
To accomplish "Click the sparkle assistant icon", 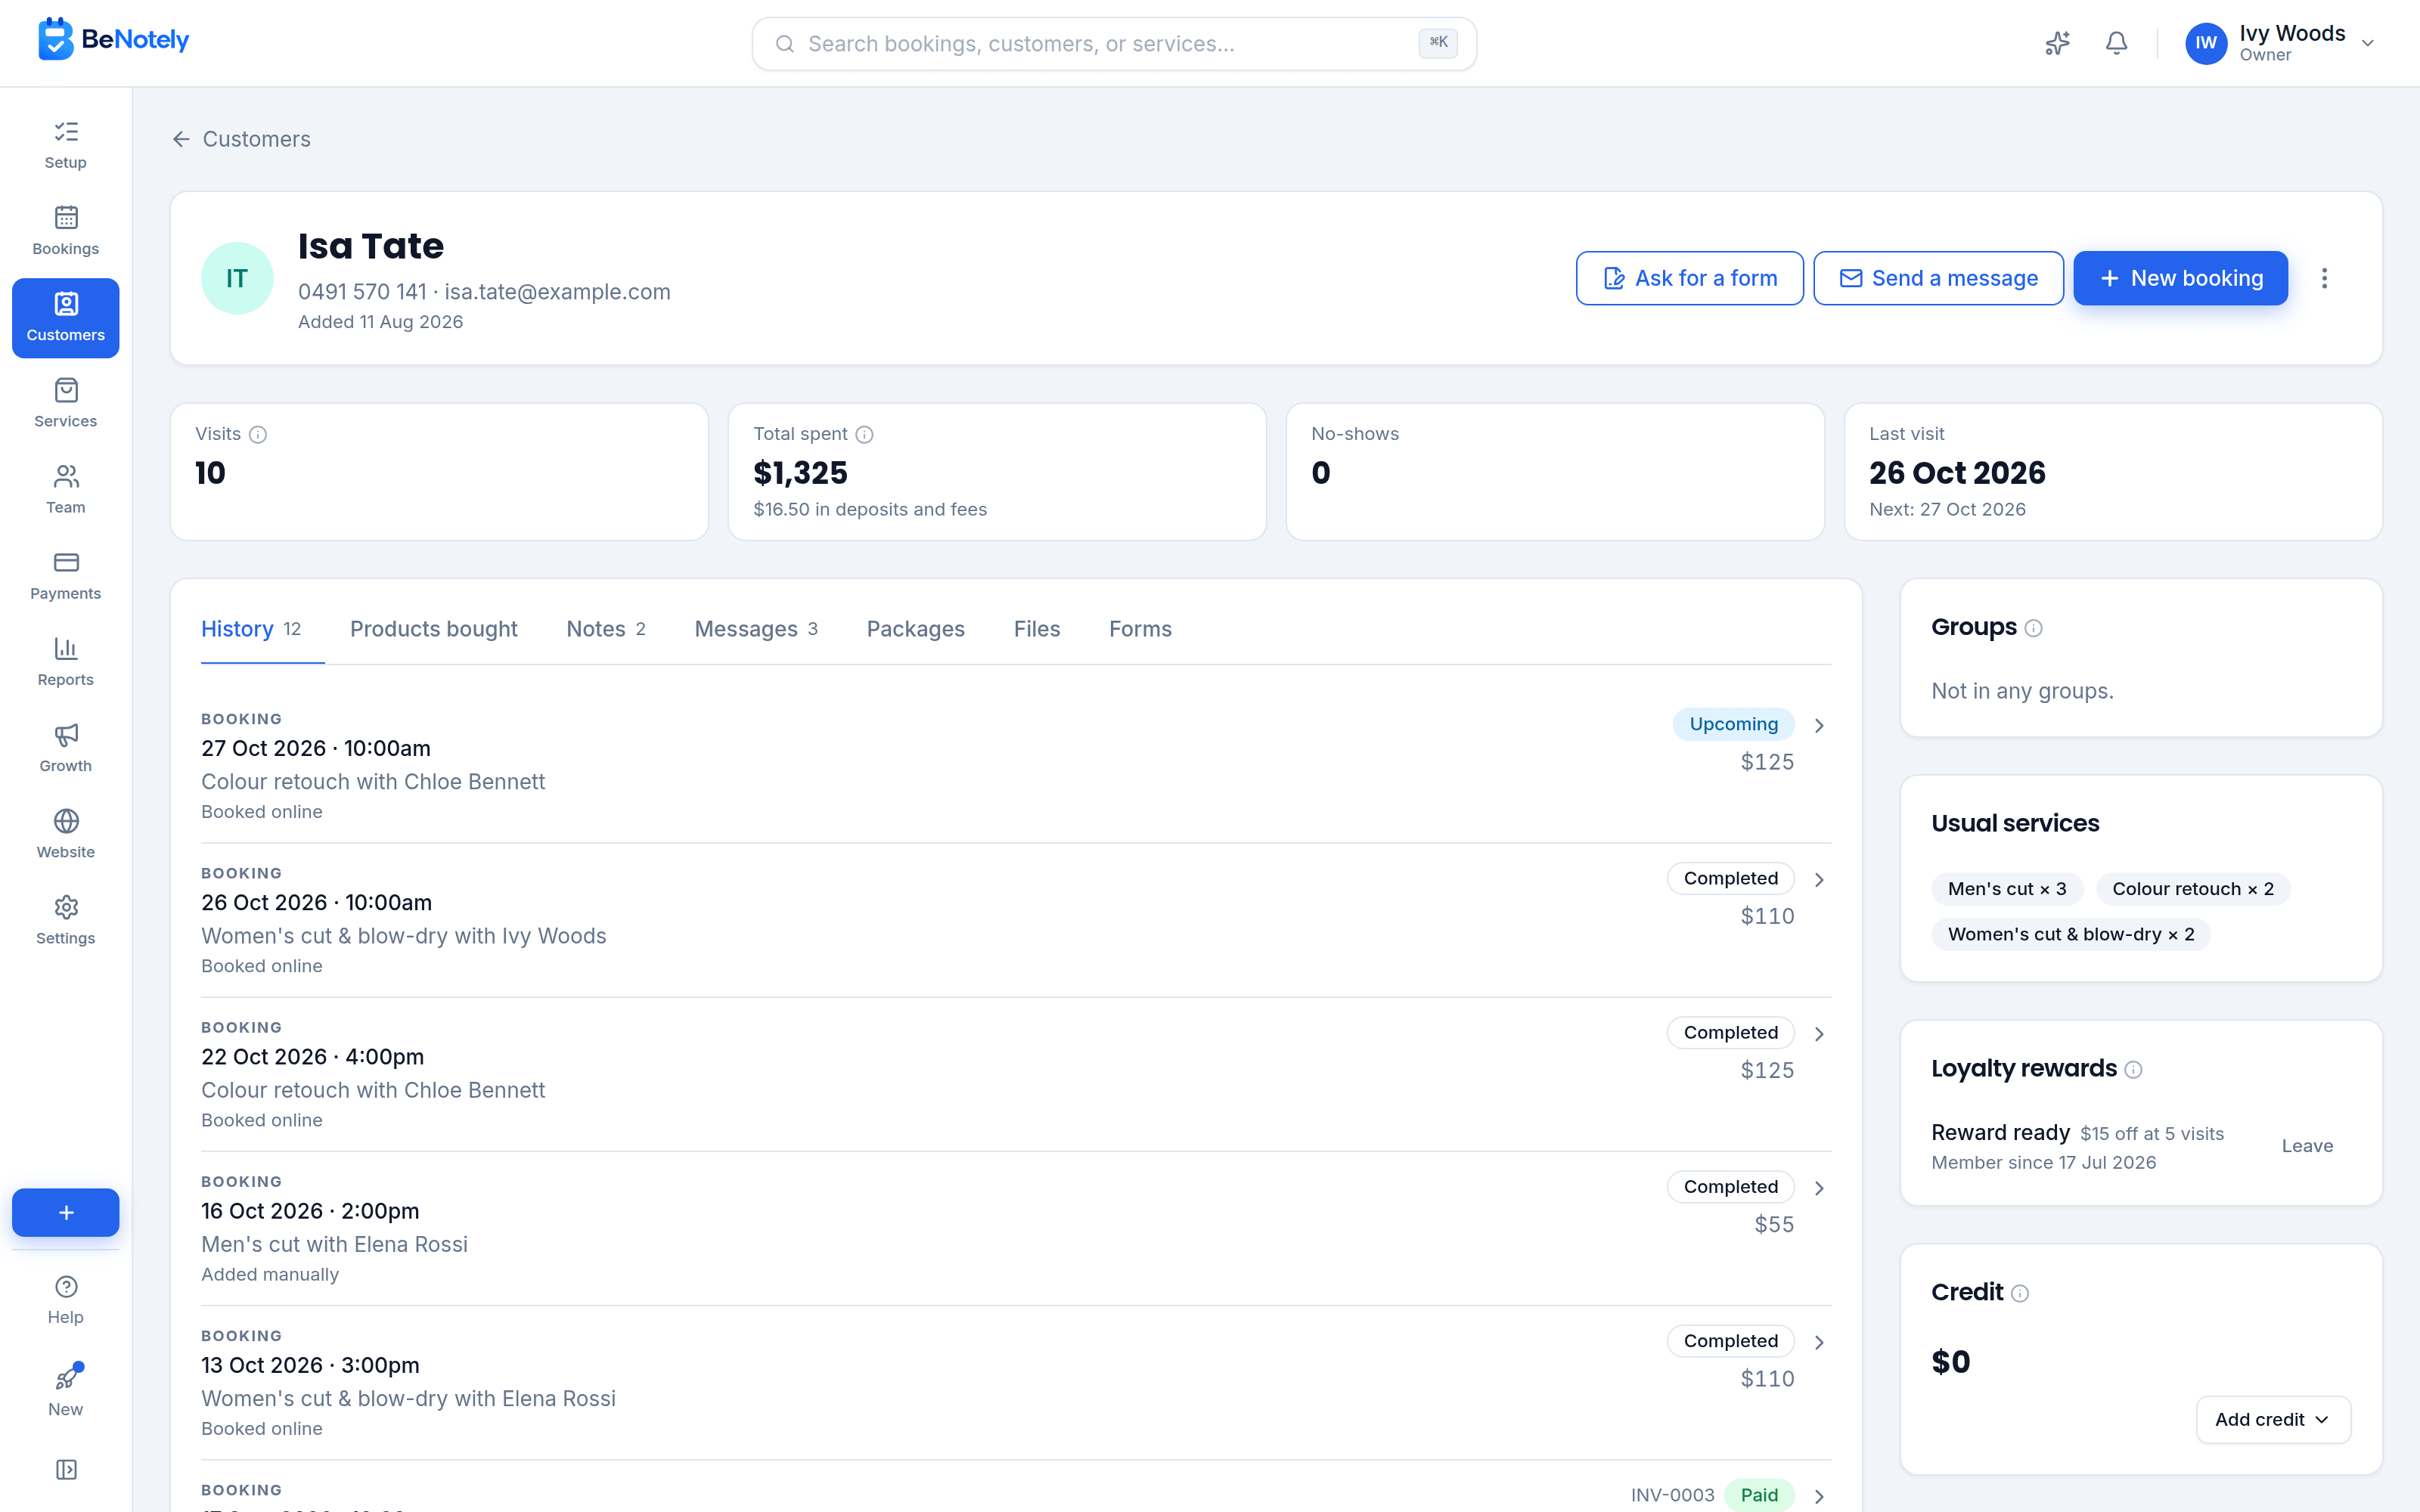I will [x=2057, y=43].
